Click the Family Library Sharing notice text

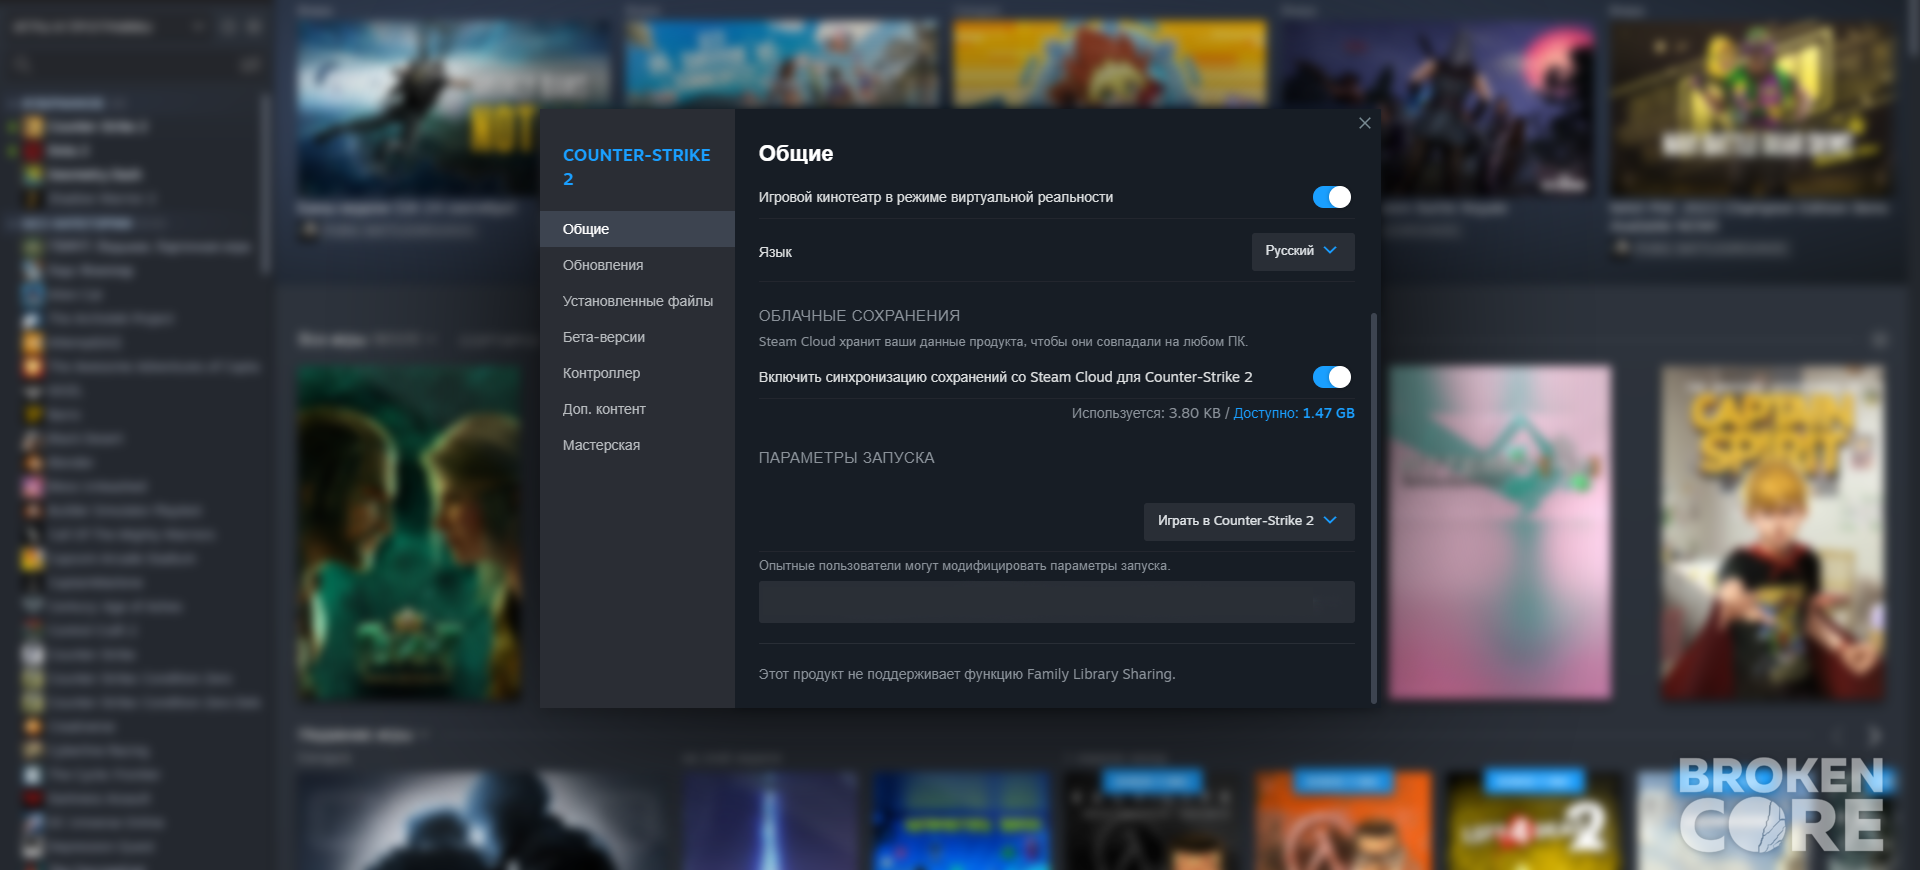click(x=967, y=674)
